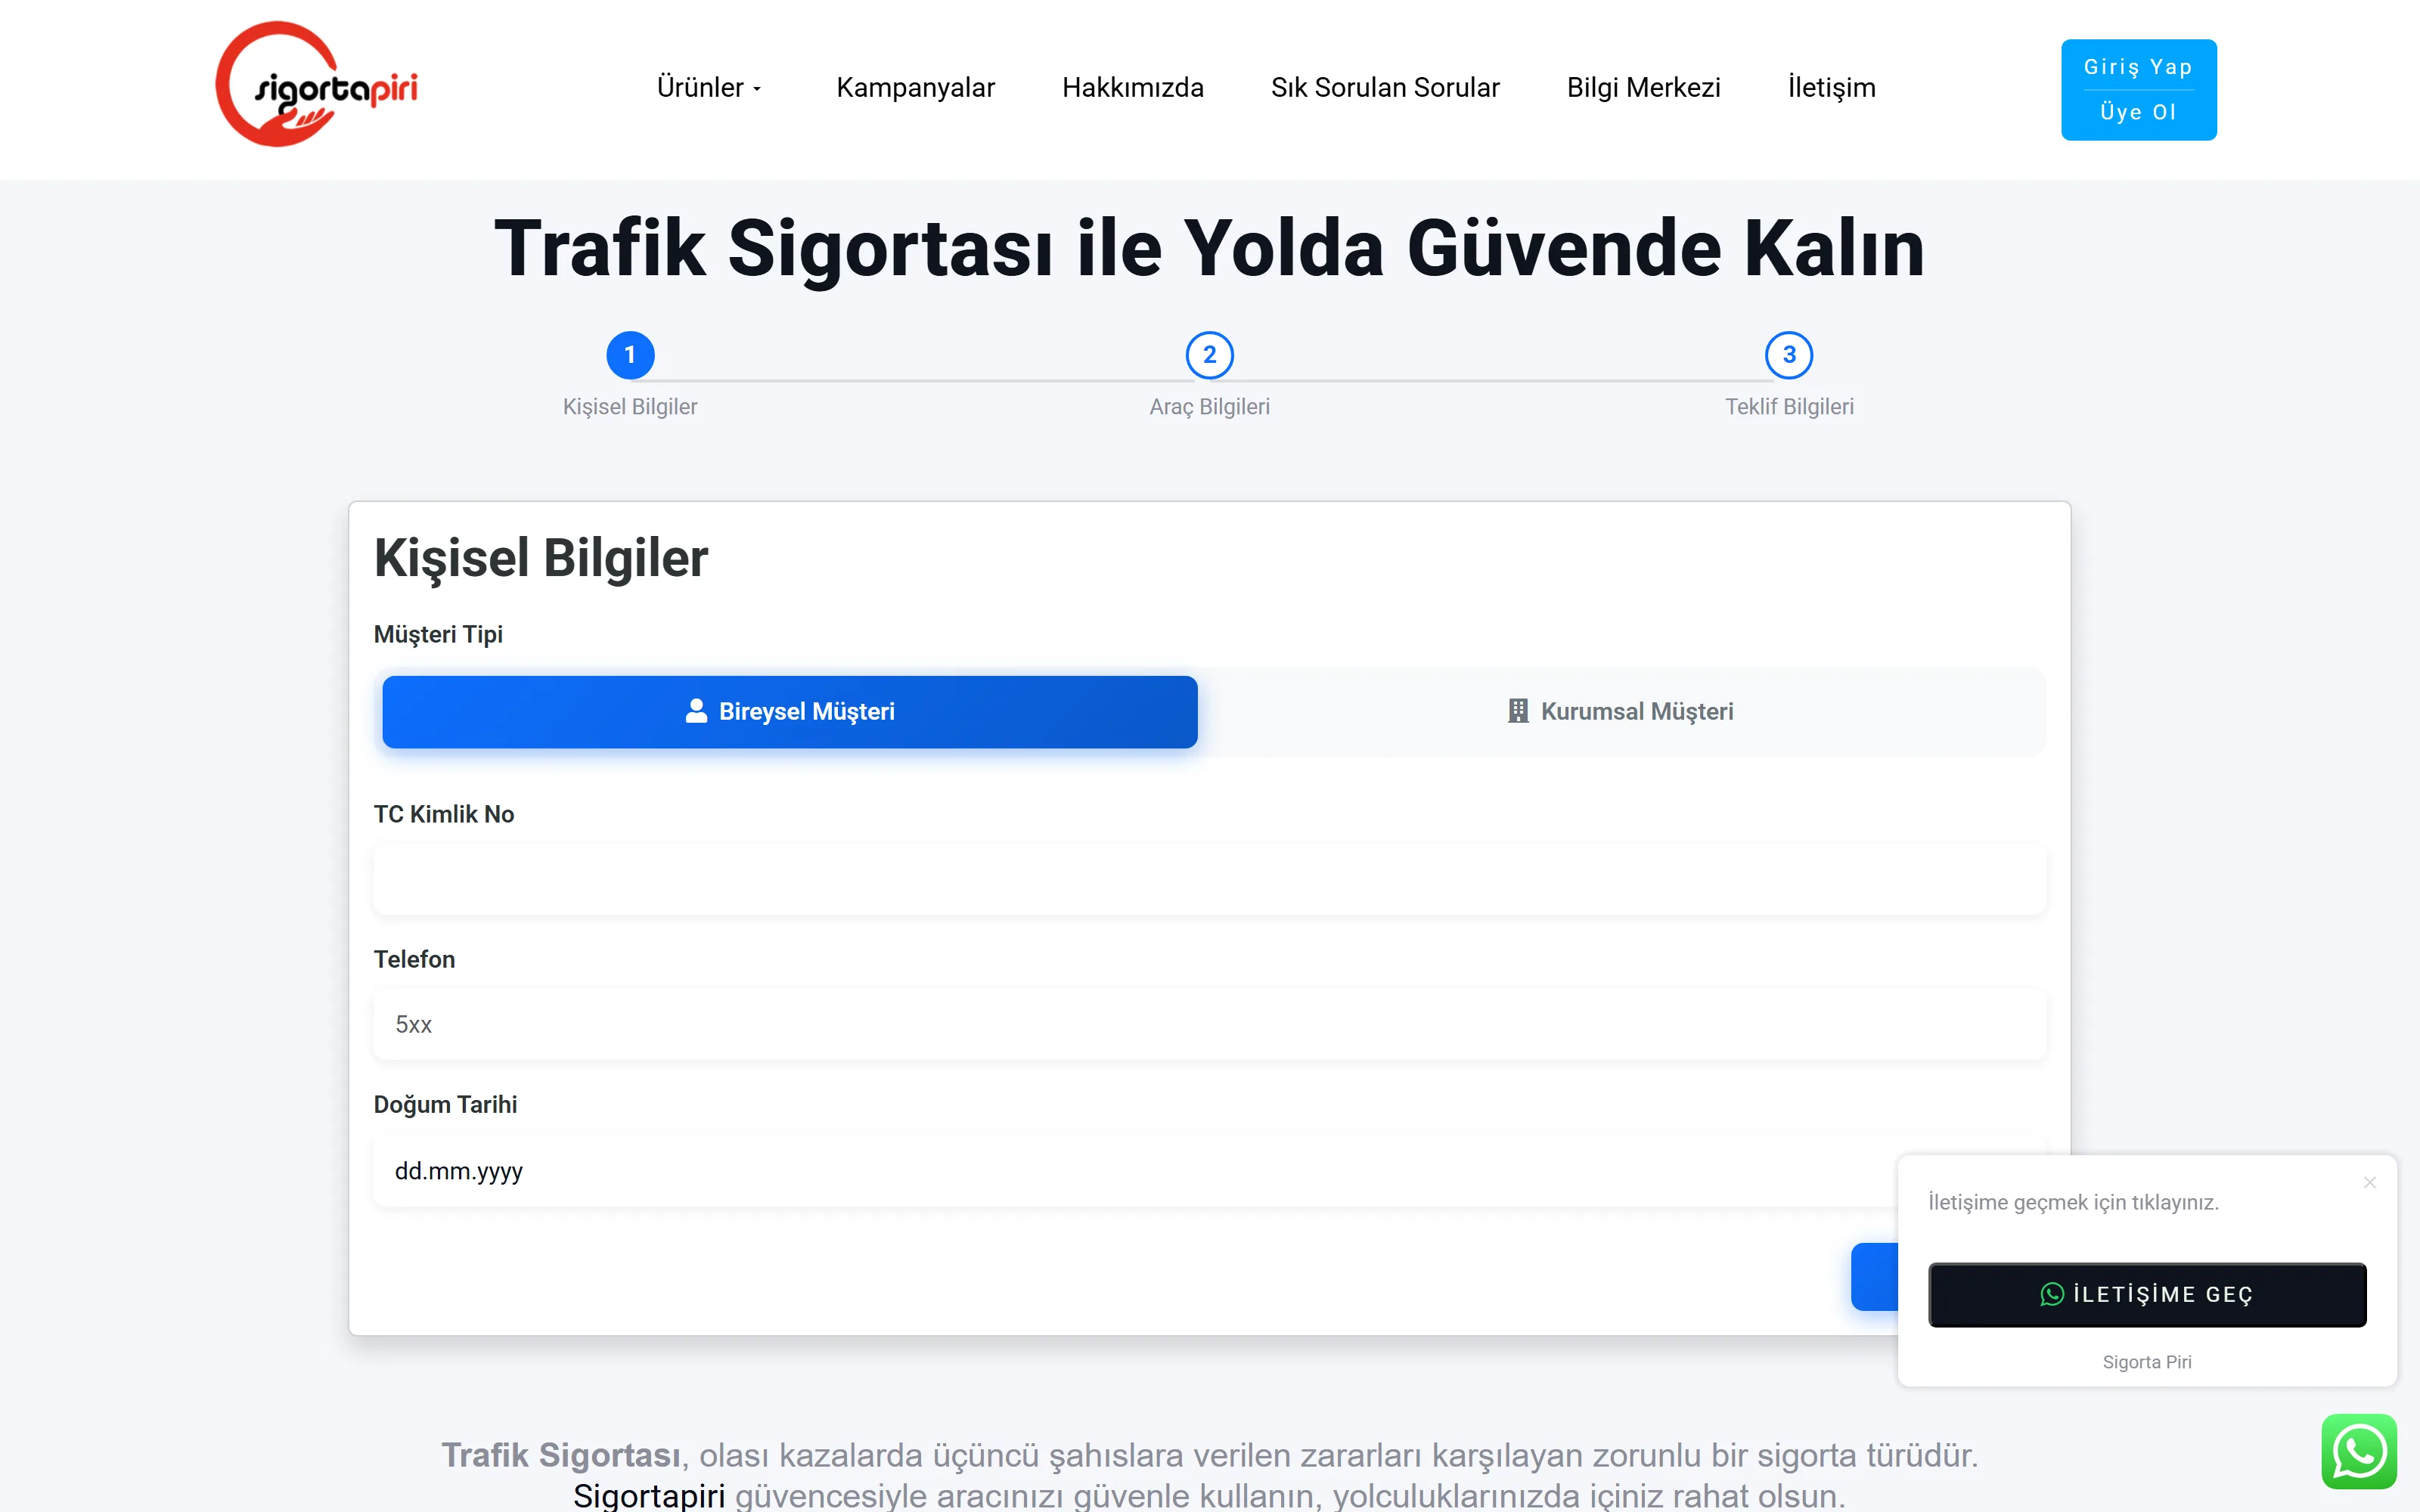Image resolution: width=2420 pixels, height=1512 pixels.
Task: Open the Doğum Tarihi date field
Action: pos(1209,1170)
